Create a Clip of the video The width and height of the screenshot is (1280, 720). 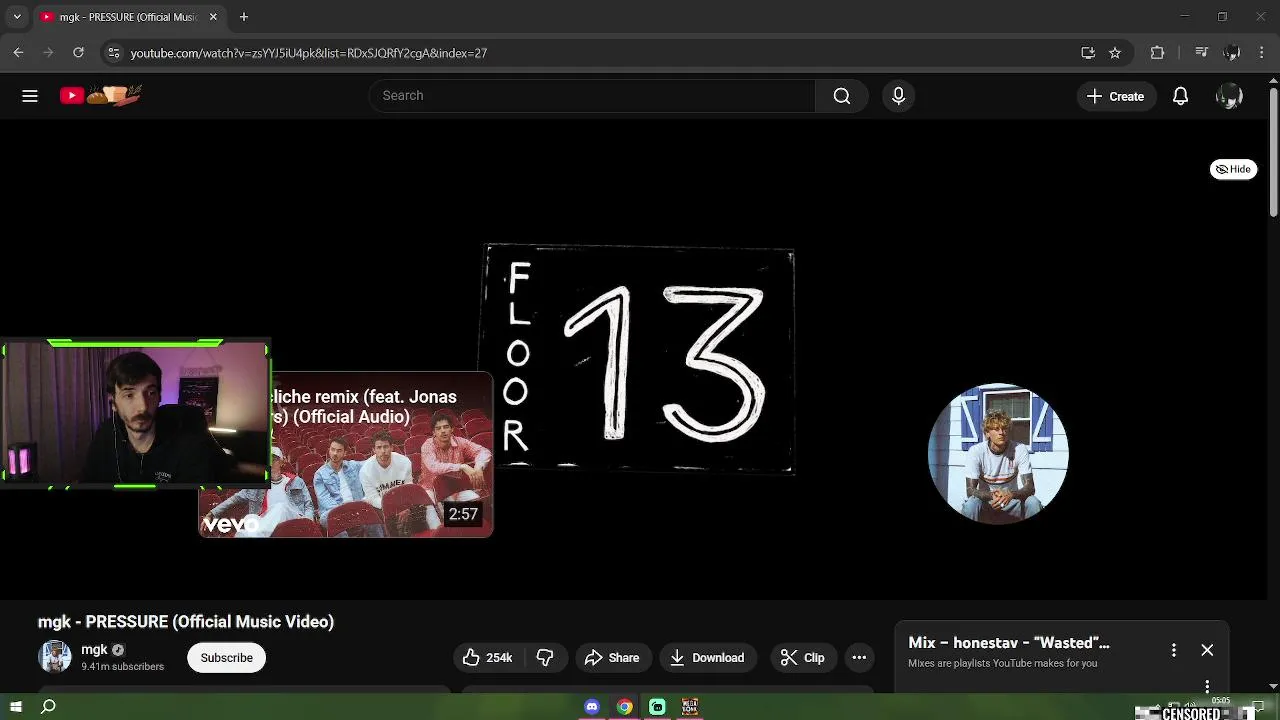click(803, 657)
